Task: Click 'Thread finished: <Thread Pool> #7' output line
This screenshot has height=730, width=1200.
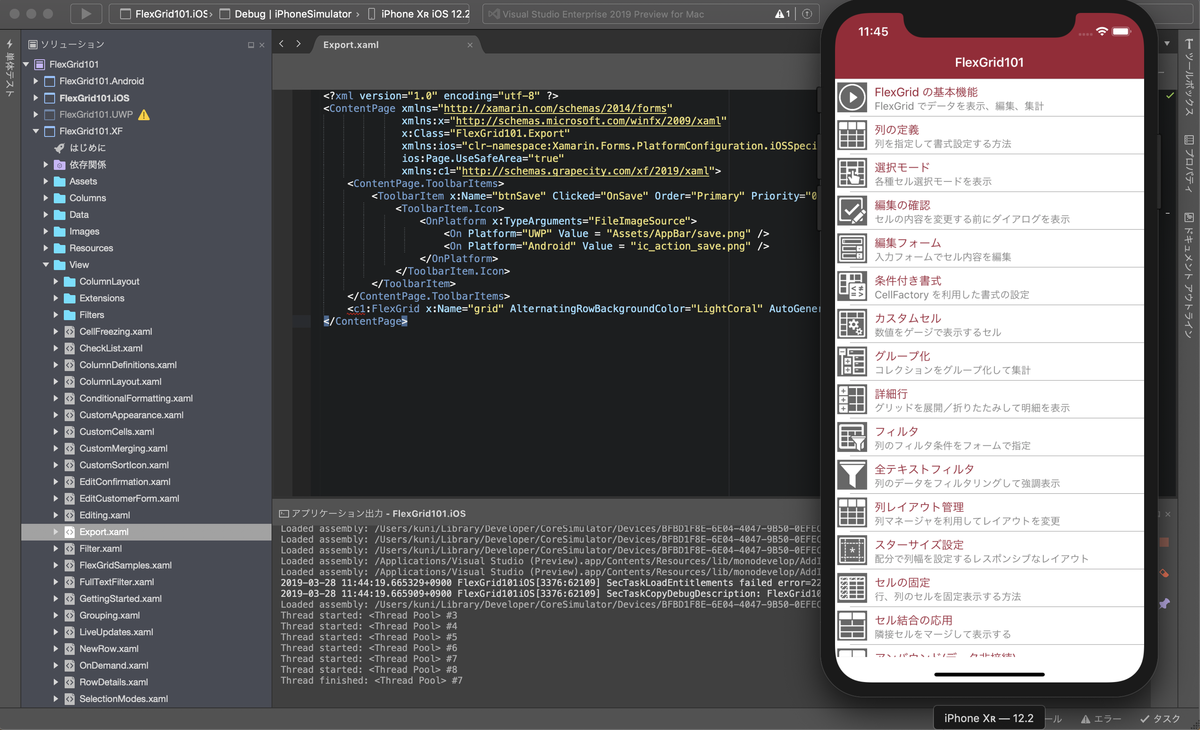Action: pyautogui.click(x=371, y=681)
